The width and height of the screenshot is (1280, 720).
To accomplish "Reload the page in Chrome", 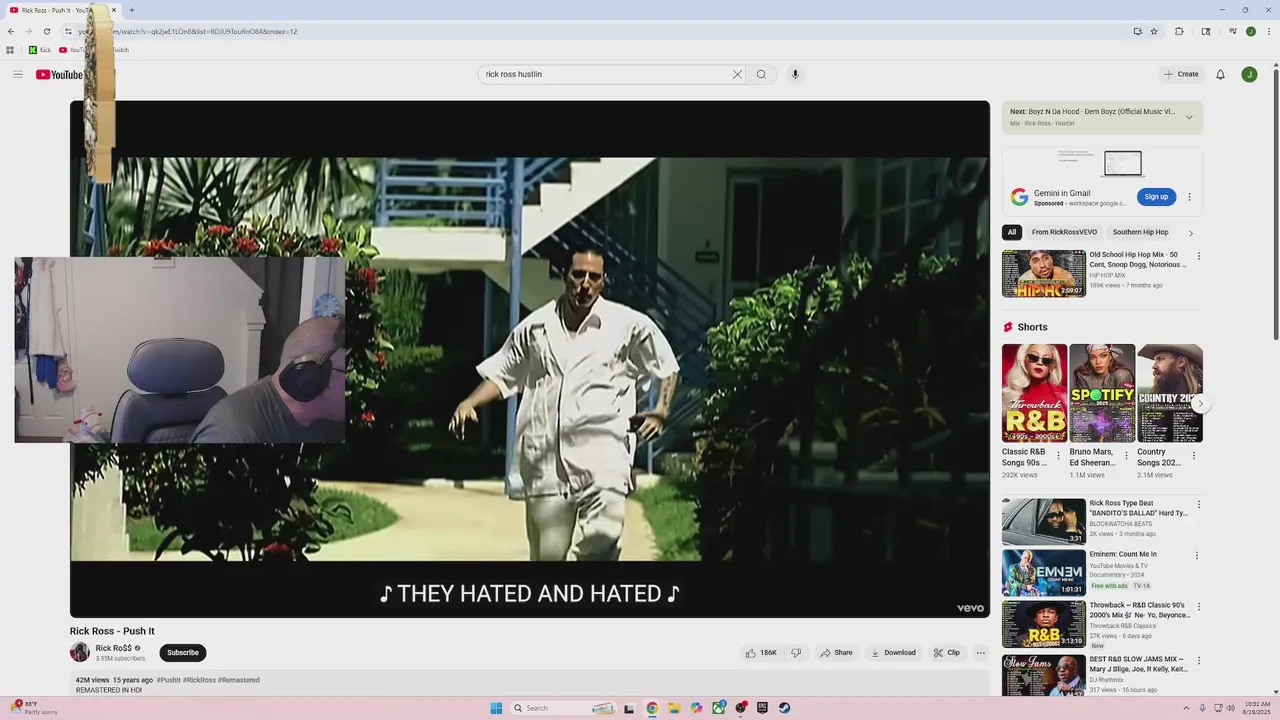I will click(x=46, y=31).
